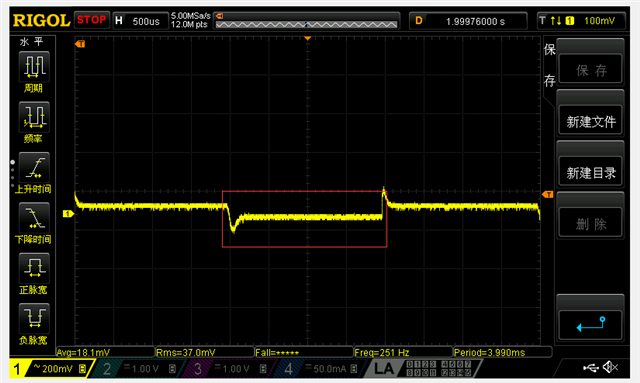
Task: Select the 下降时间 fall time icon
Action: [x=34, y=218]
